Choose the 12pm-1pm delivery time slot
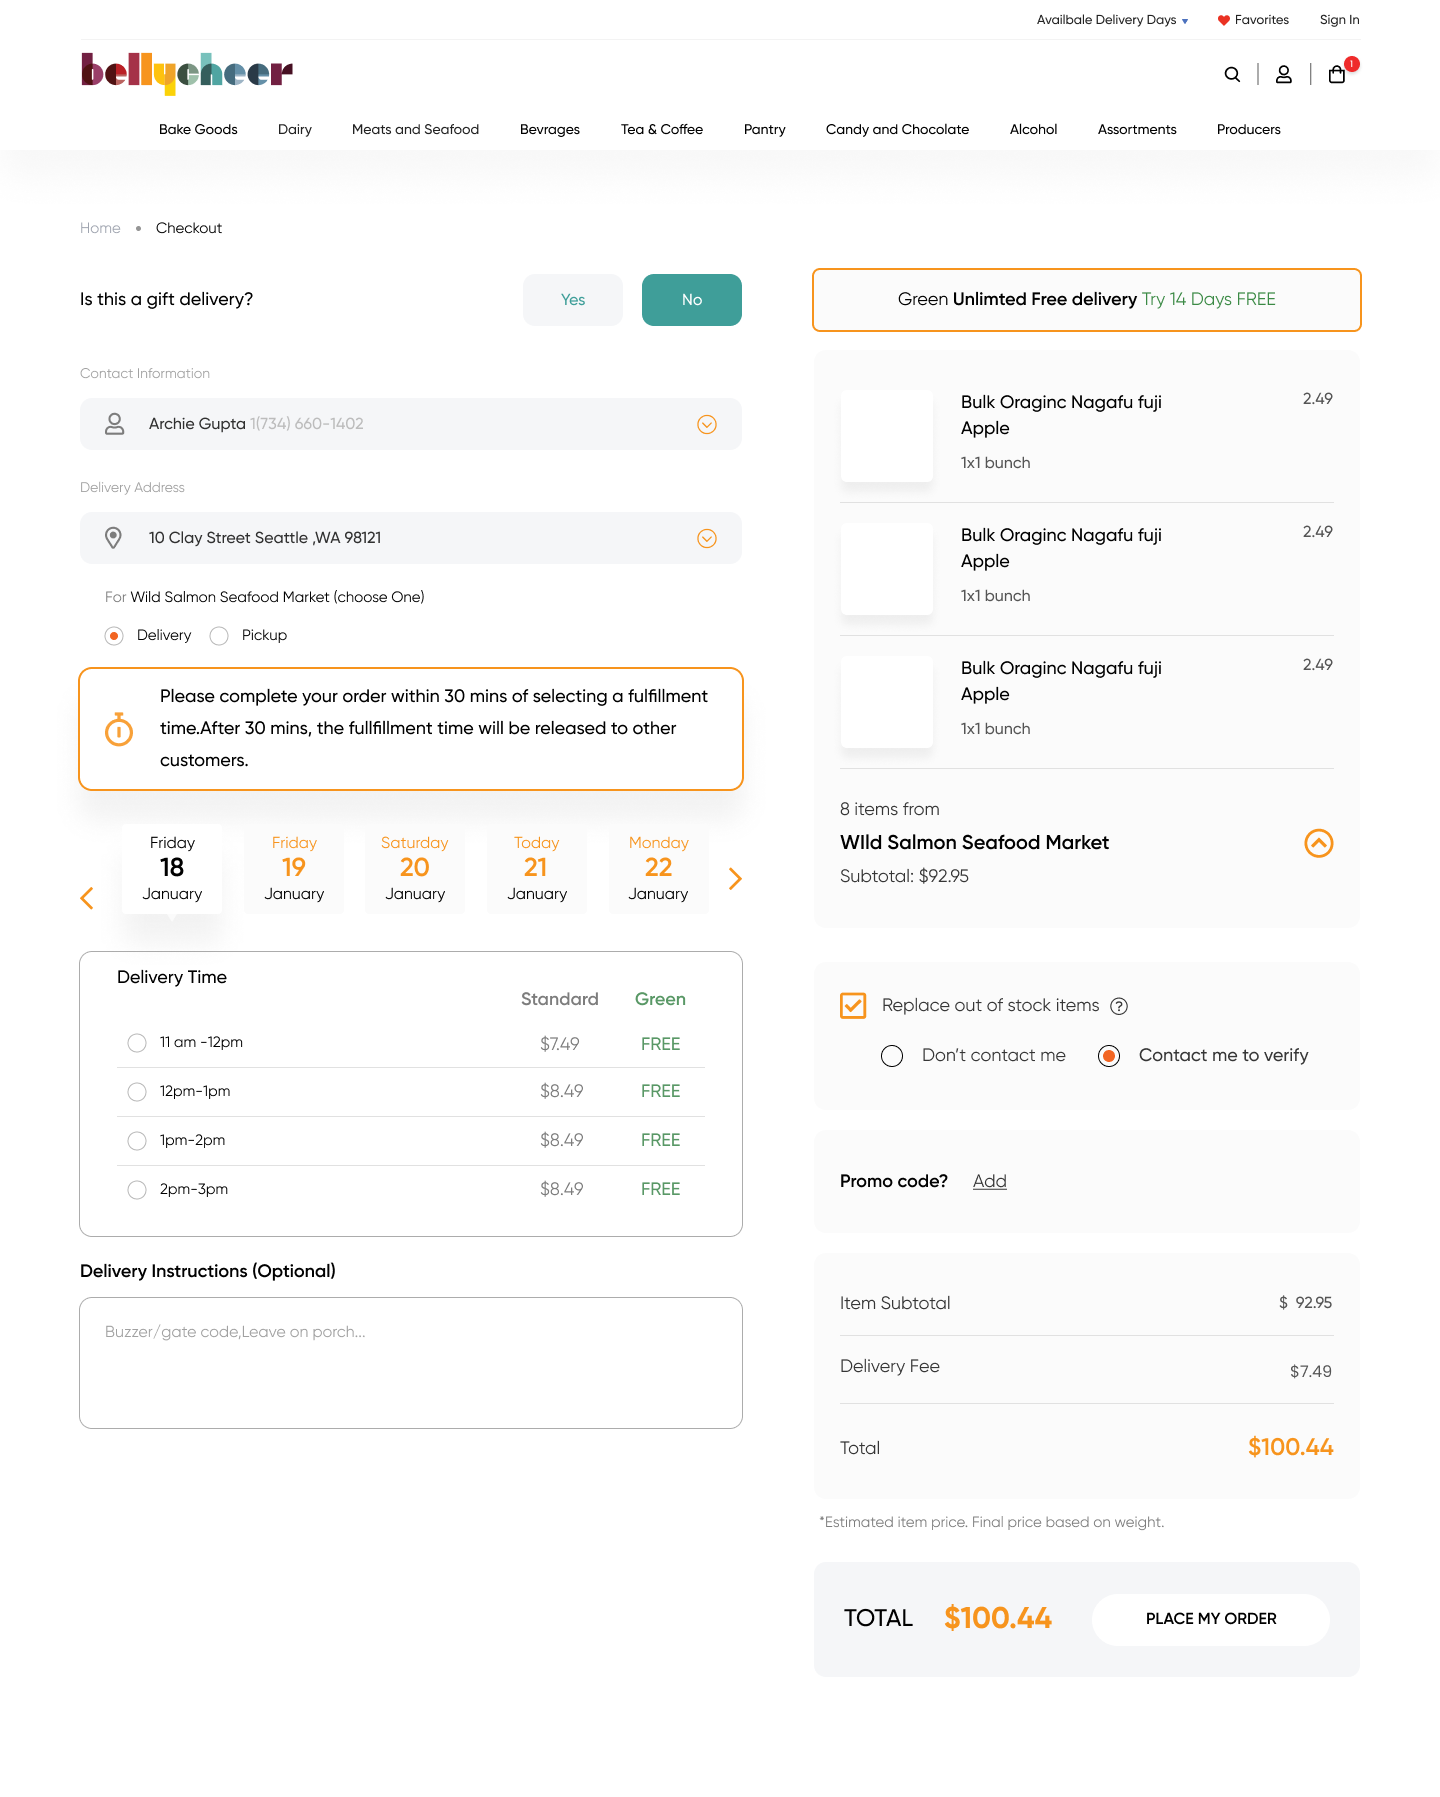 (x=137, y=1092)
